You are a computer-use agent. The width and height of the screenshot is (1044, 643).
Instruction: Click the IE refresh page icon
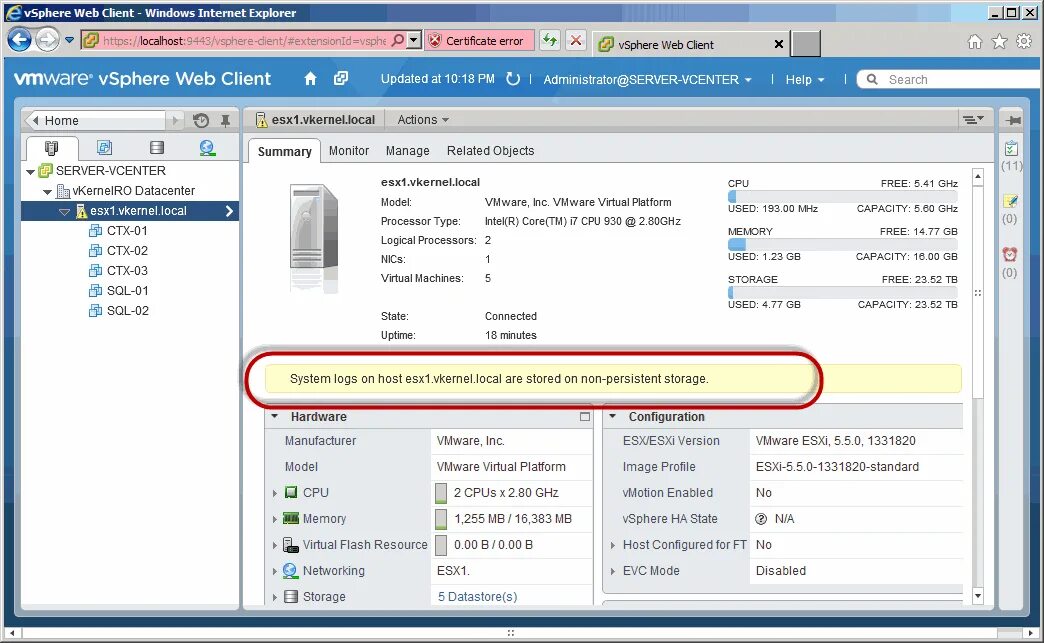click(550, 41)
